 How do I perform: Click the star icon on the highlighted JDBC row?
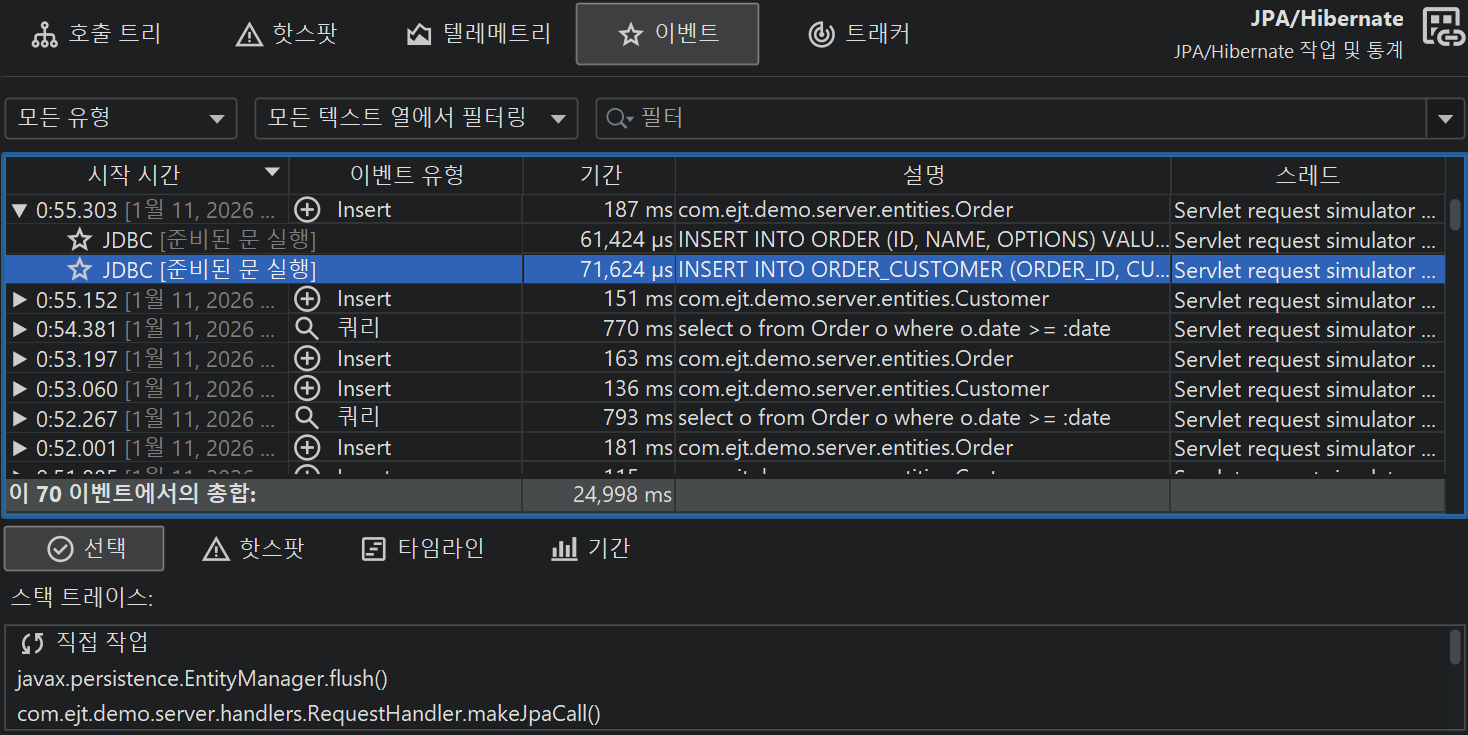click(x=80, y=270)
